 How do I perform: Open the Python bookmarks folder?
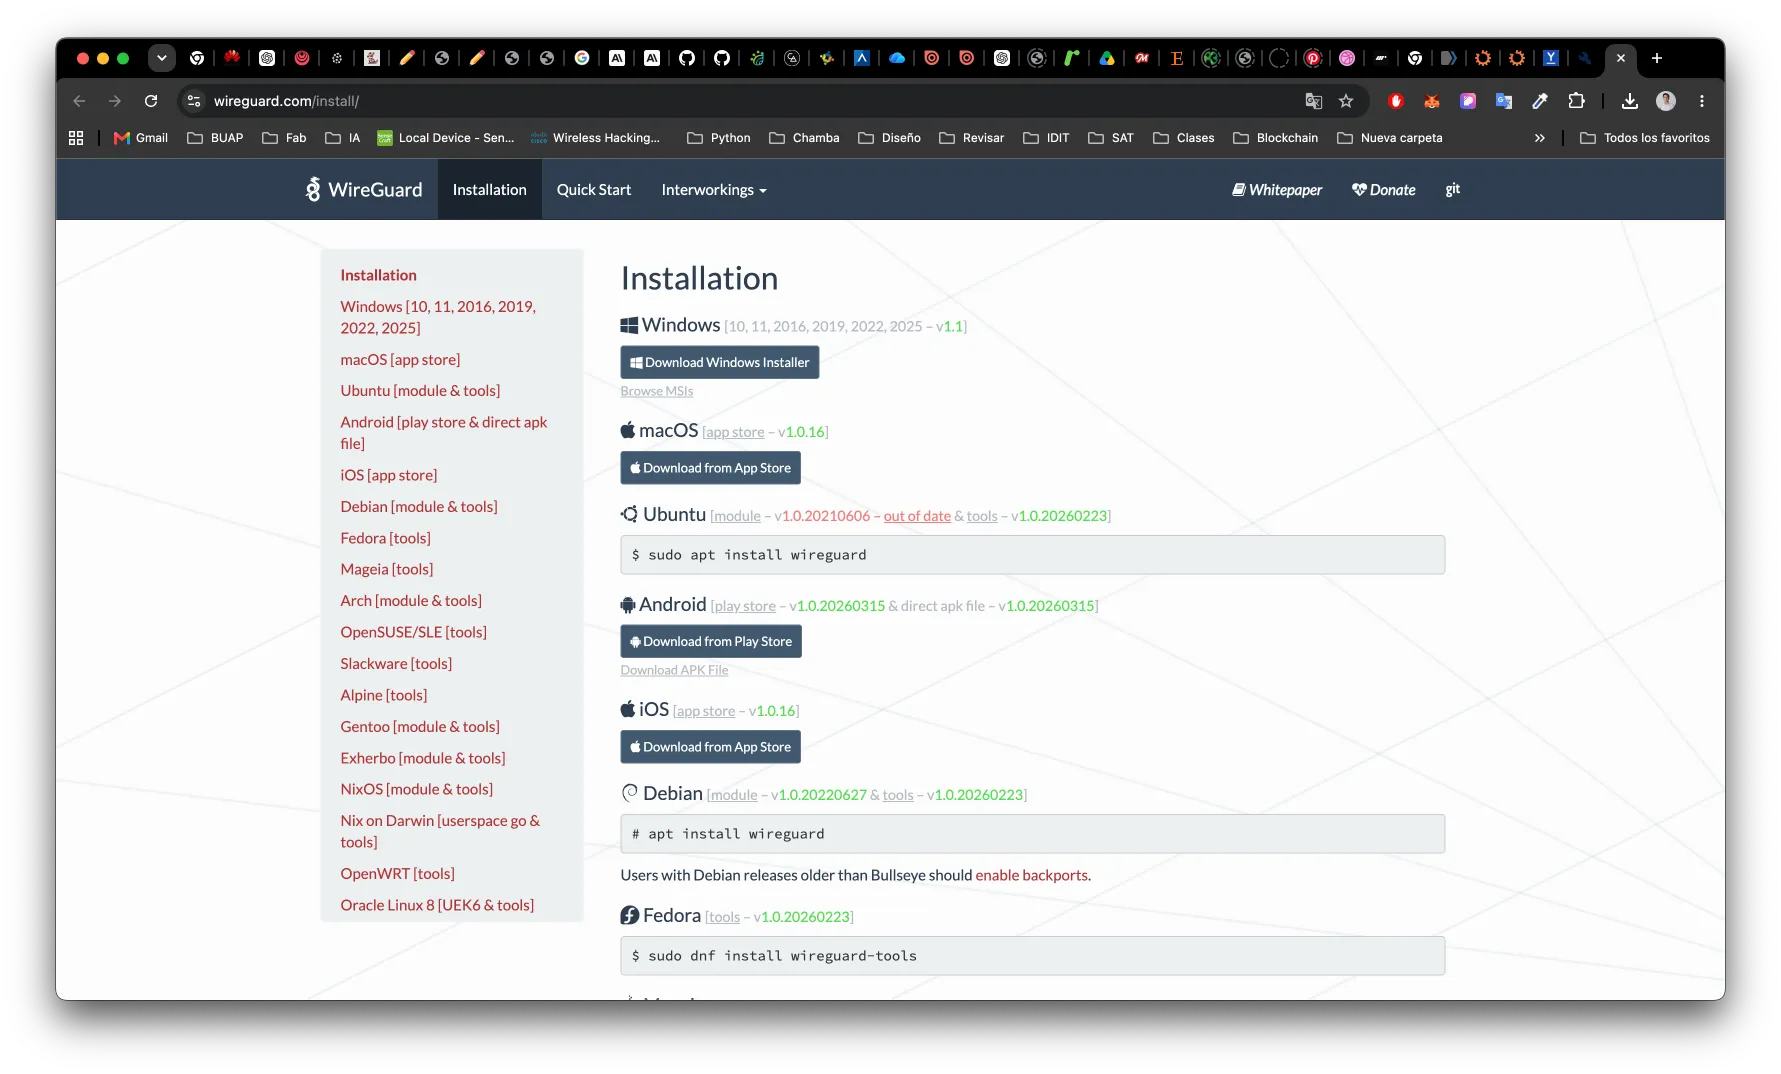pyautogui.click(x=719, y=138)
